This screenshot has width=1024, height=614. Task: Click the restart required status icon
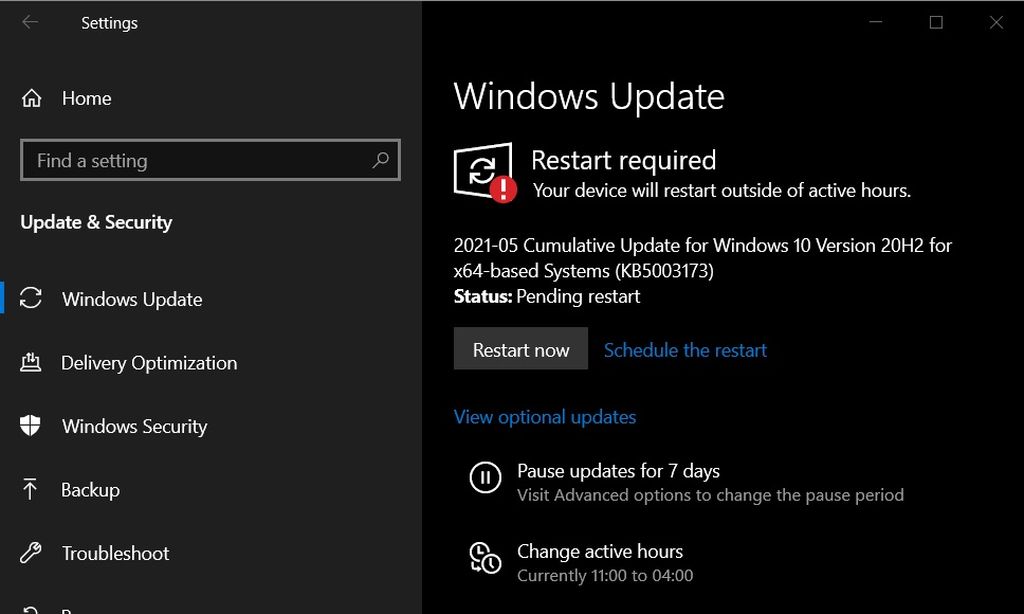tap(485, 172)
